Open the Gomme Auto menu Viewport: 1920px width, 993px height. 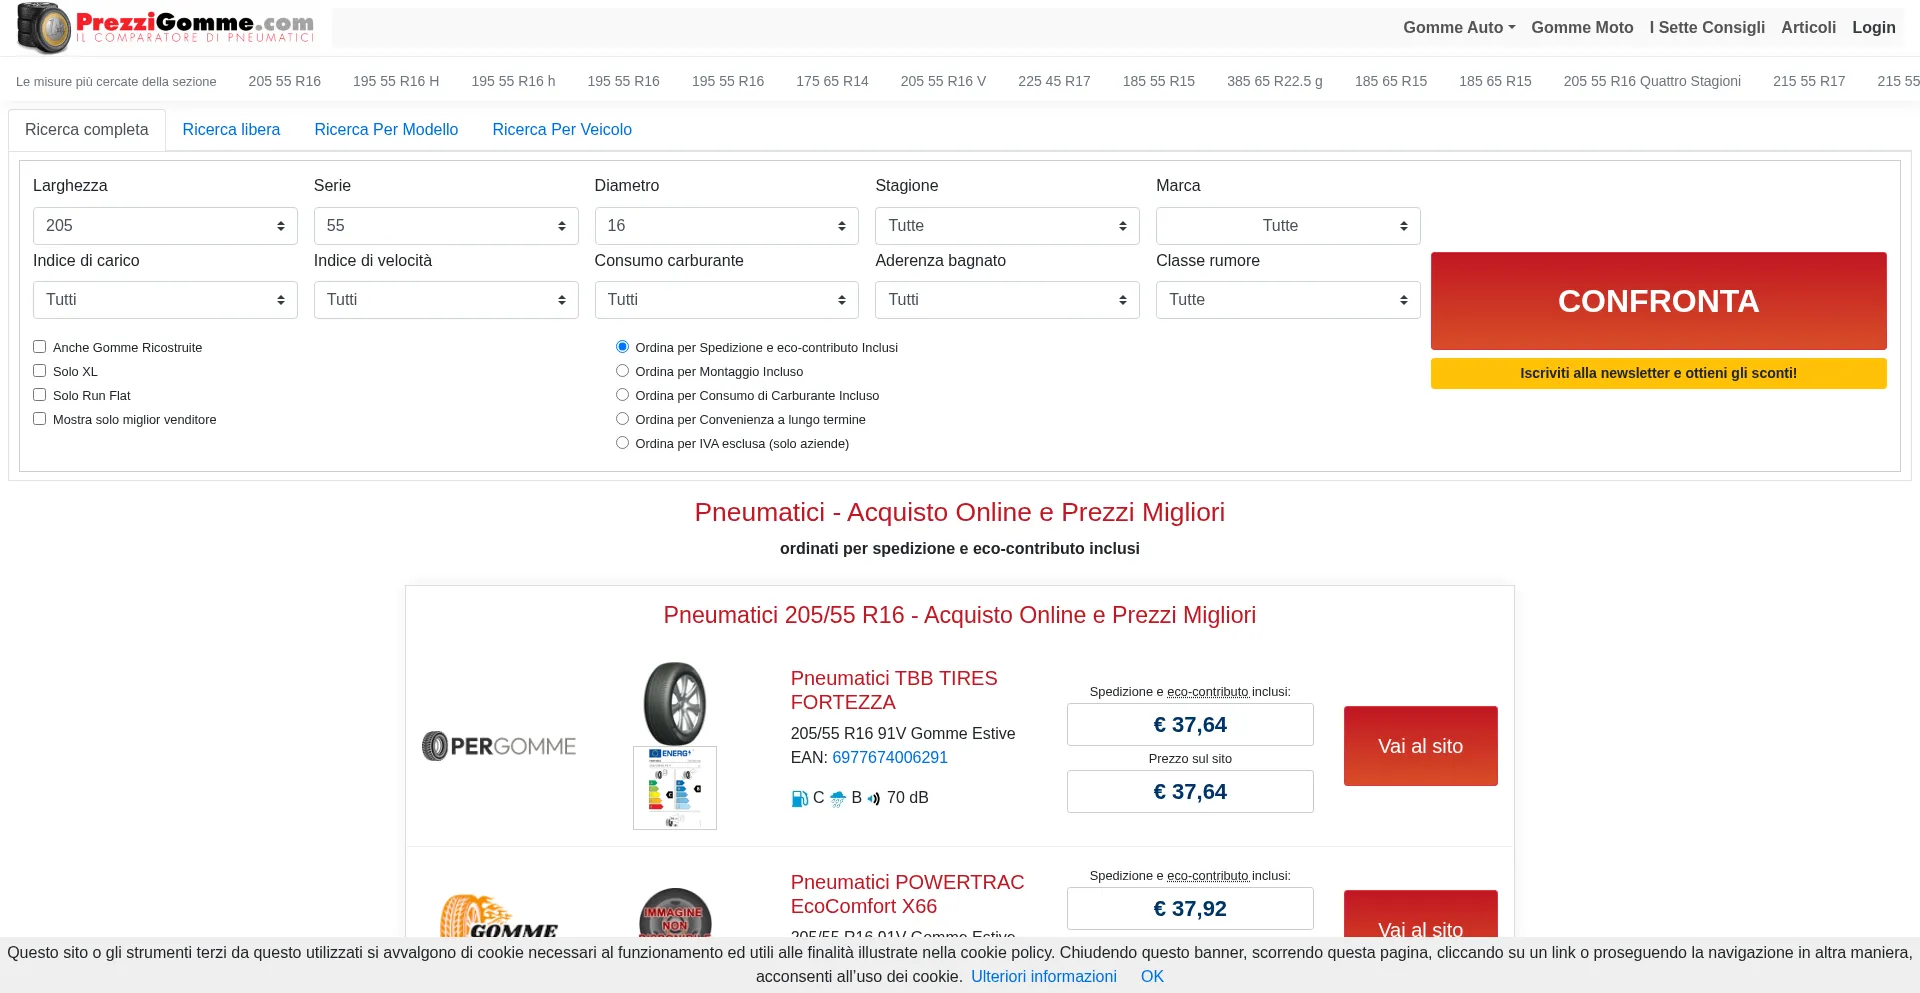[x=1459, y=28]
